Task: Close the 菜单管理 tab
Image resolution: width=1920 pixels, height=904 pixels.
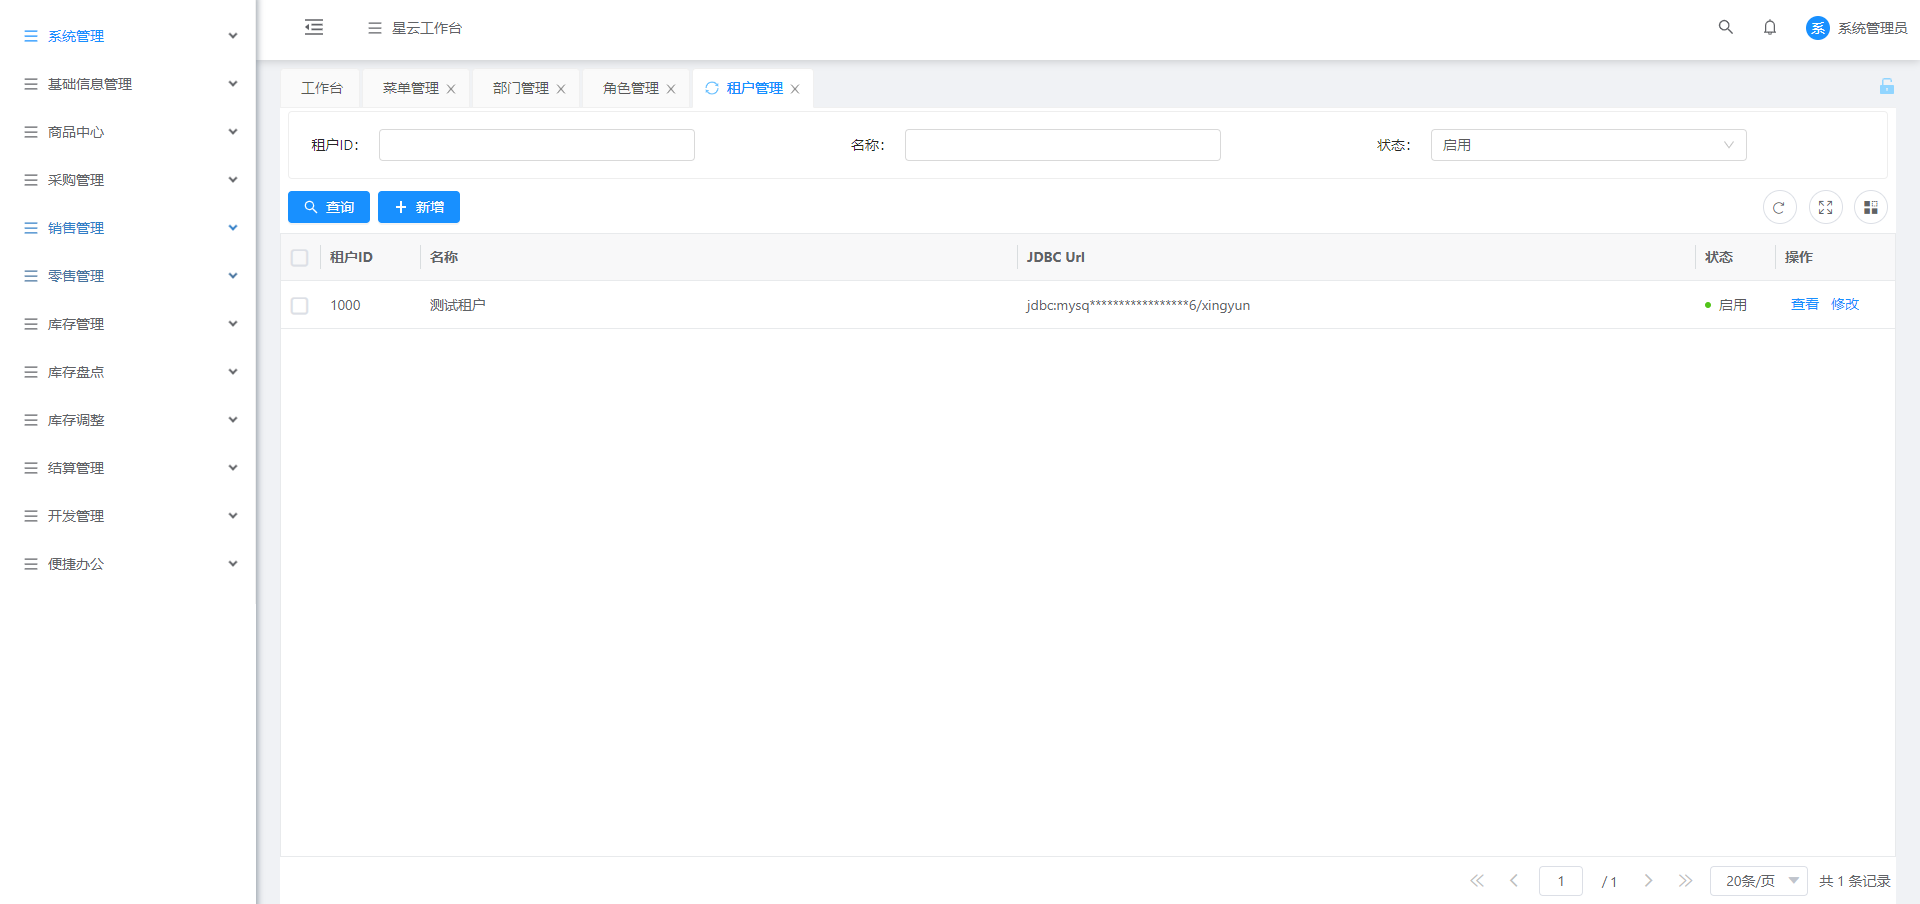Action: click(451, 89)
